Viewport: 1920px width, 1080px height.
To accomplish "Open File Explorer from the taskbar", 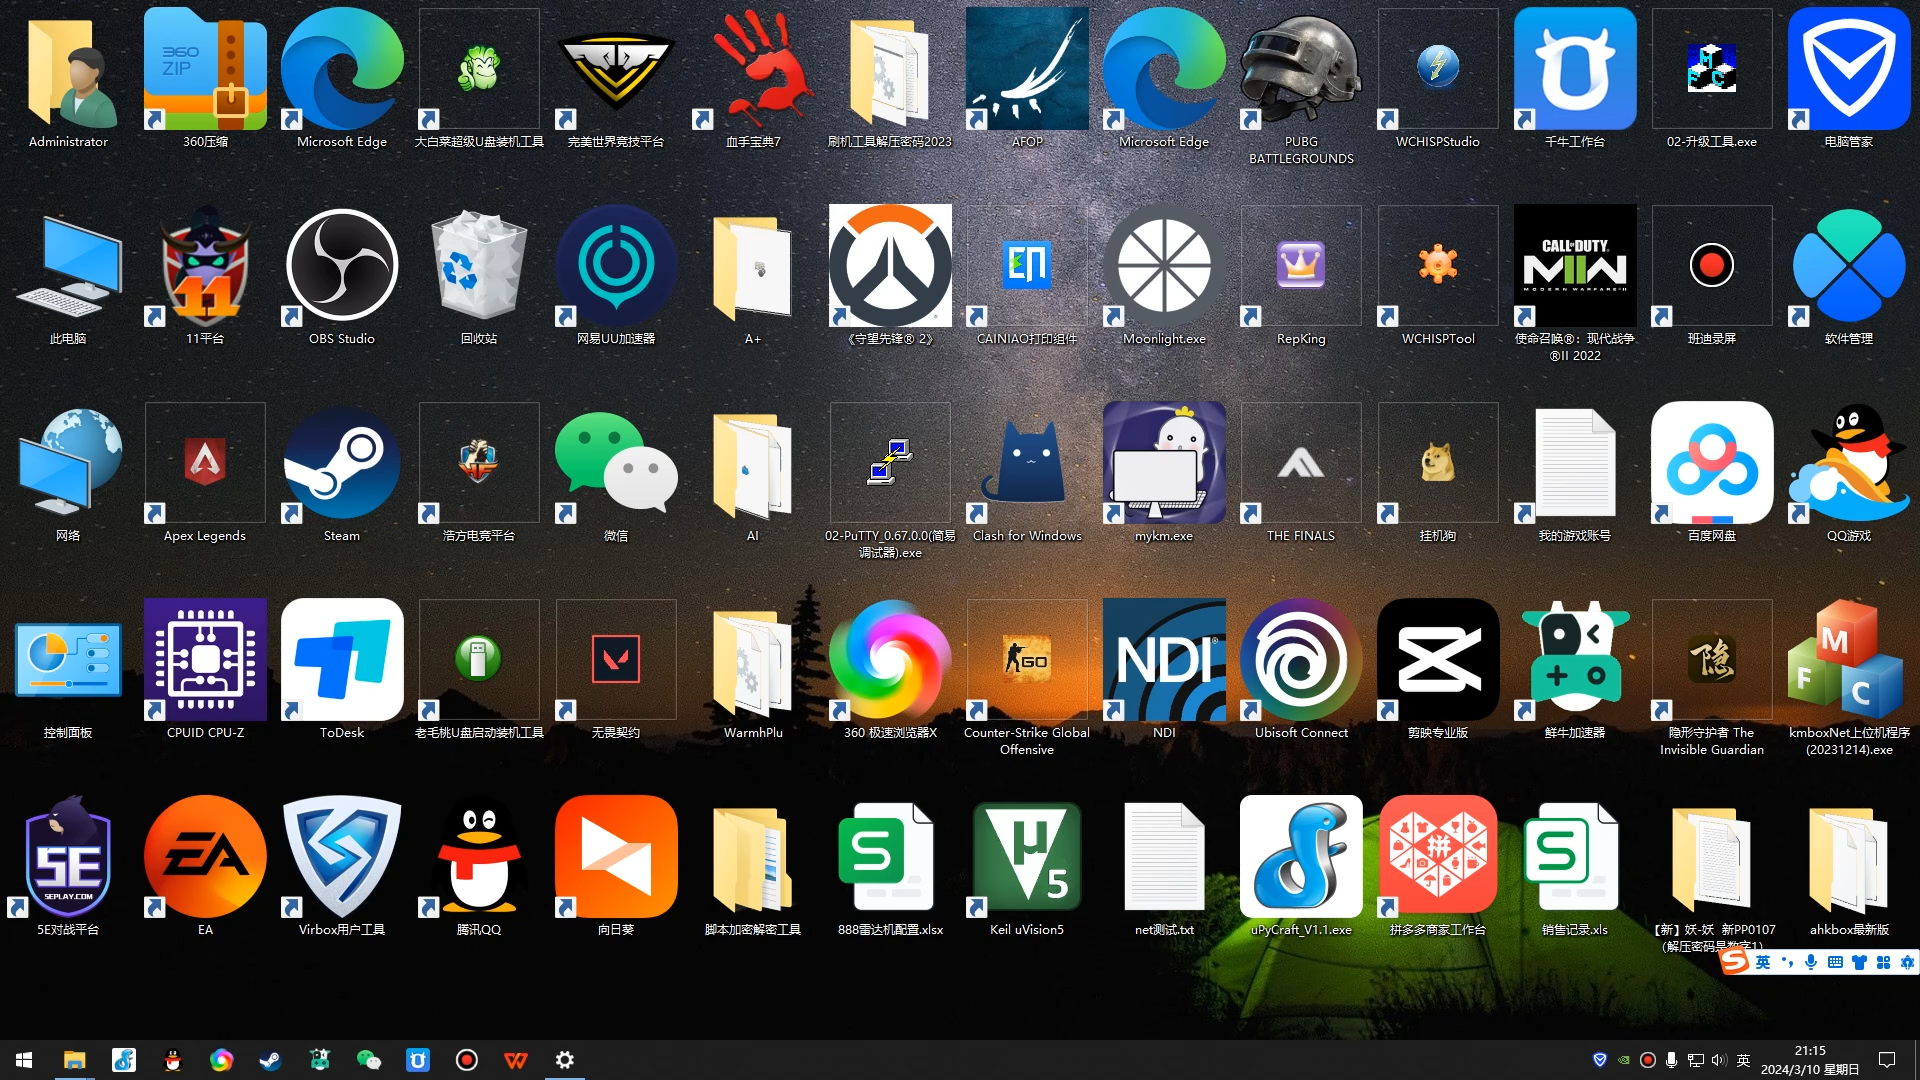I will [74, 1060].
